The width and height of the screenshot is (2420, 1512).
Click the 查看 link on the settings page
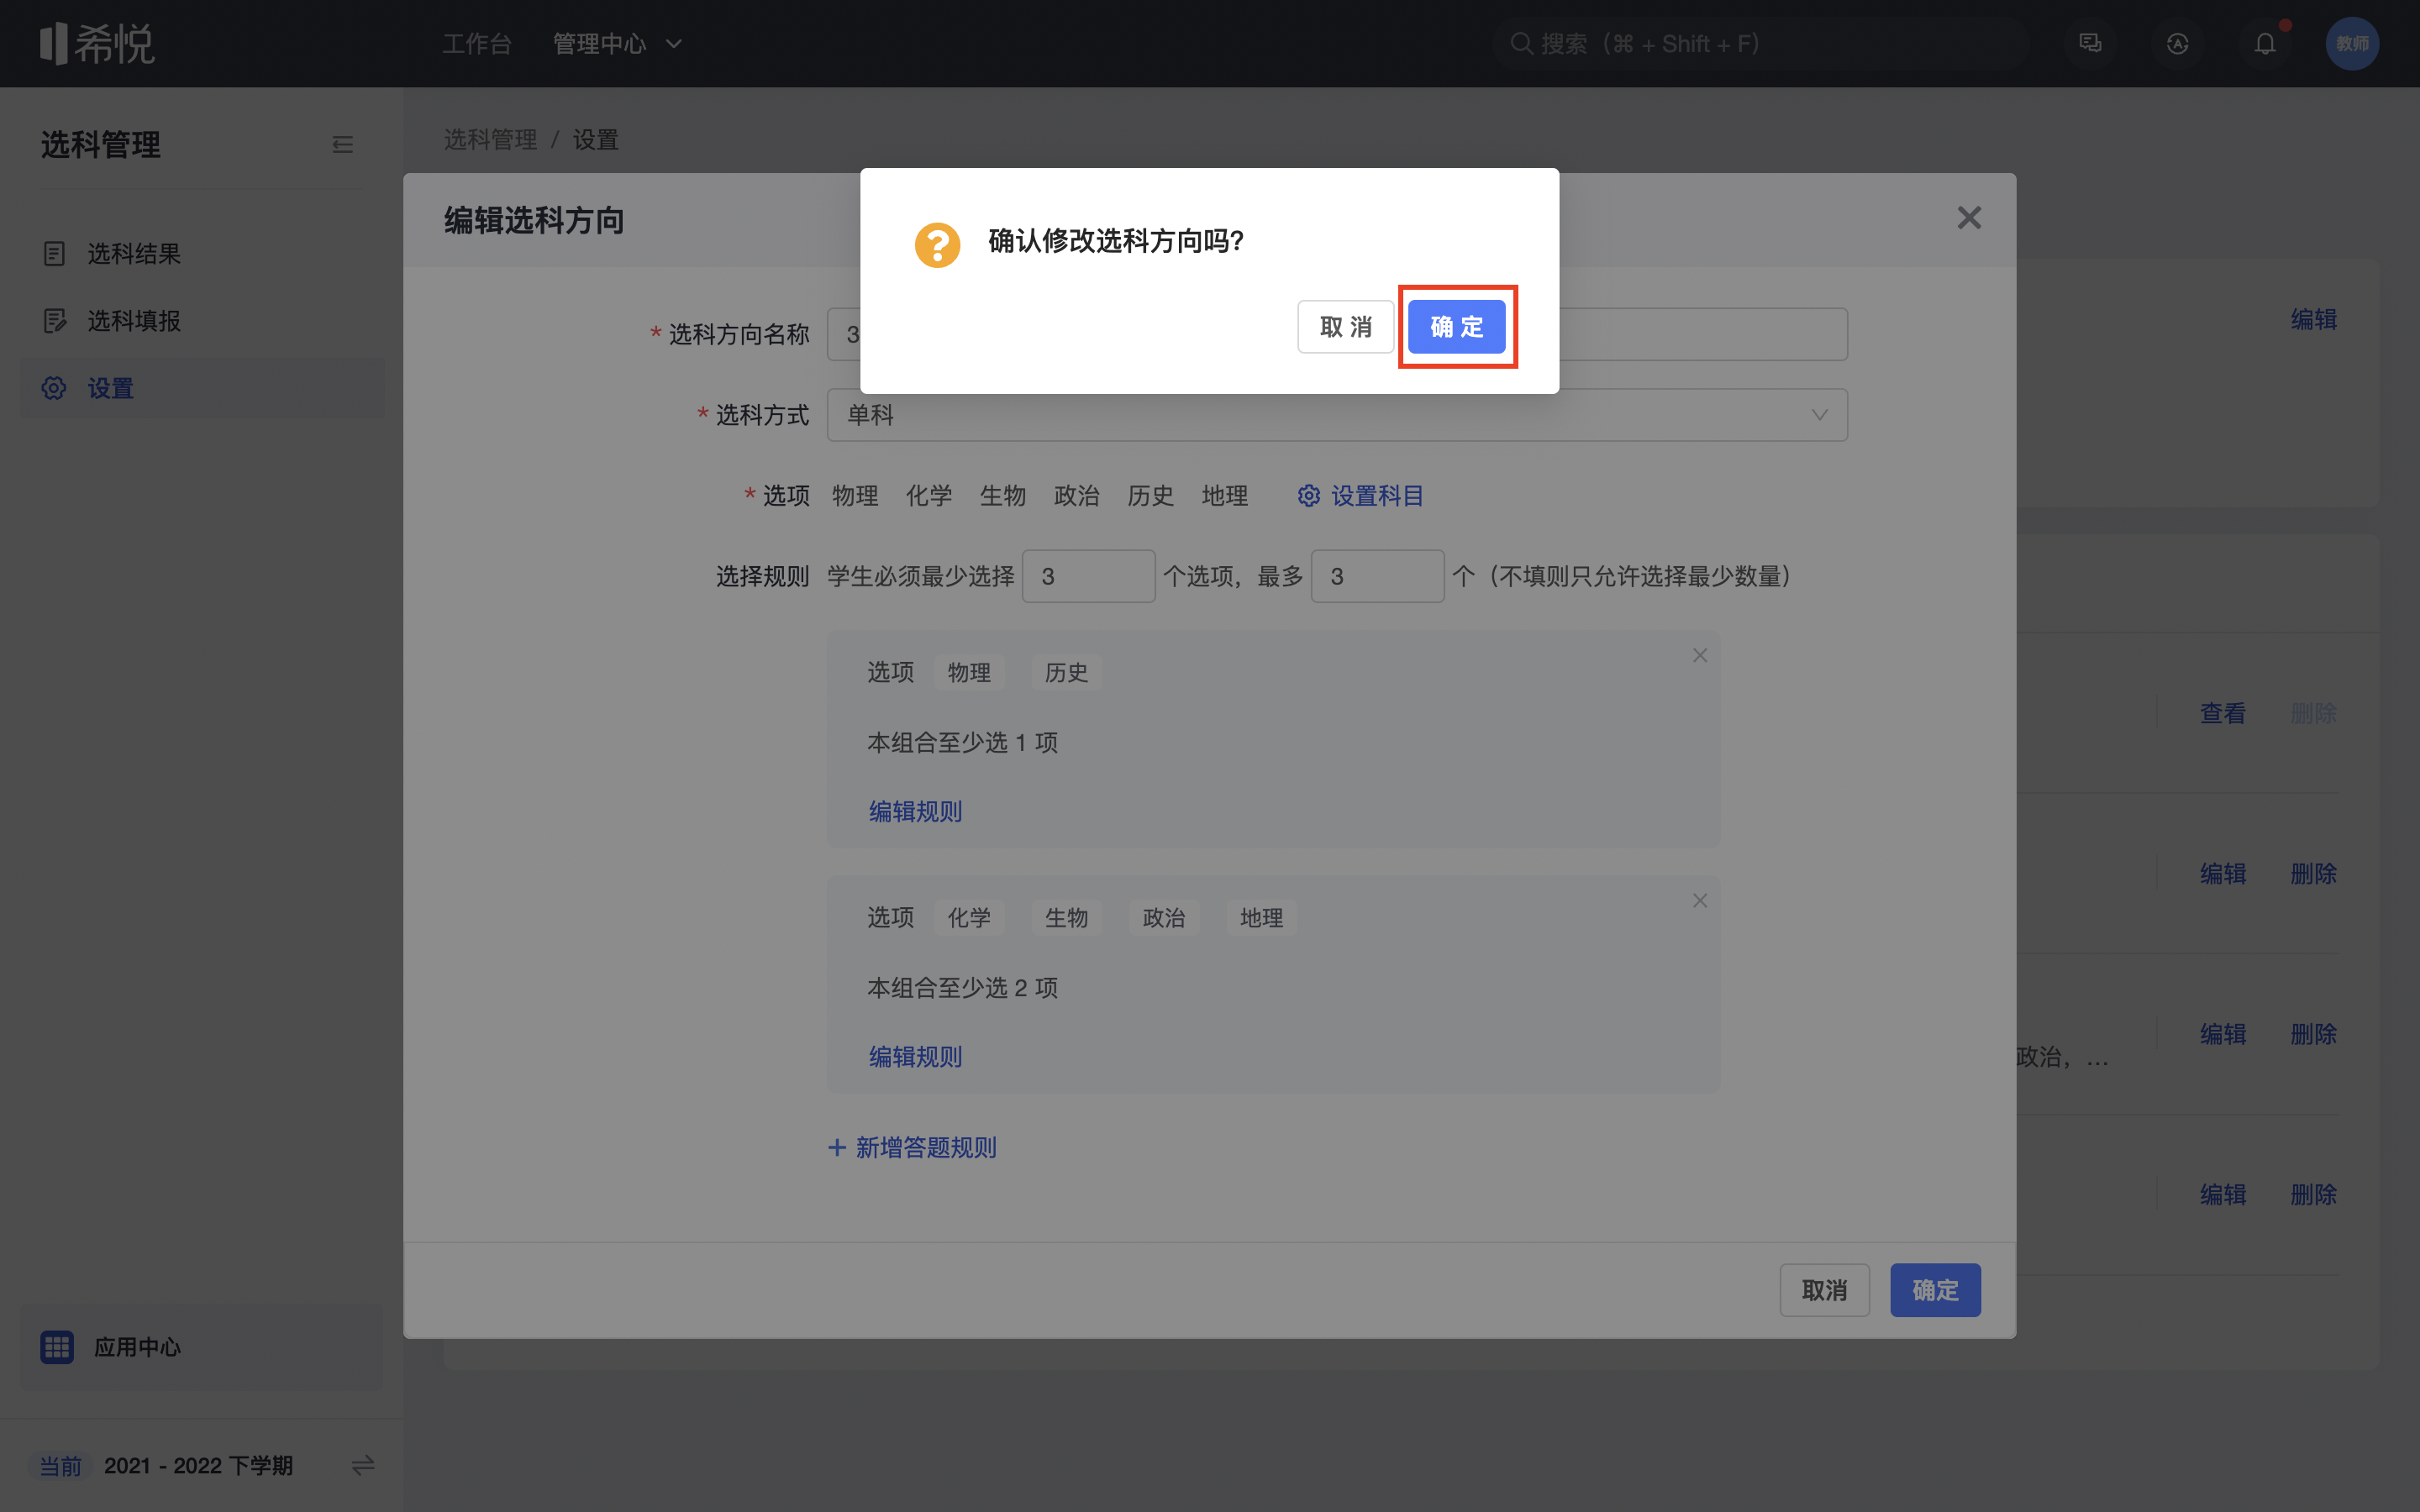click(2223, 714)
